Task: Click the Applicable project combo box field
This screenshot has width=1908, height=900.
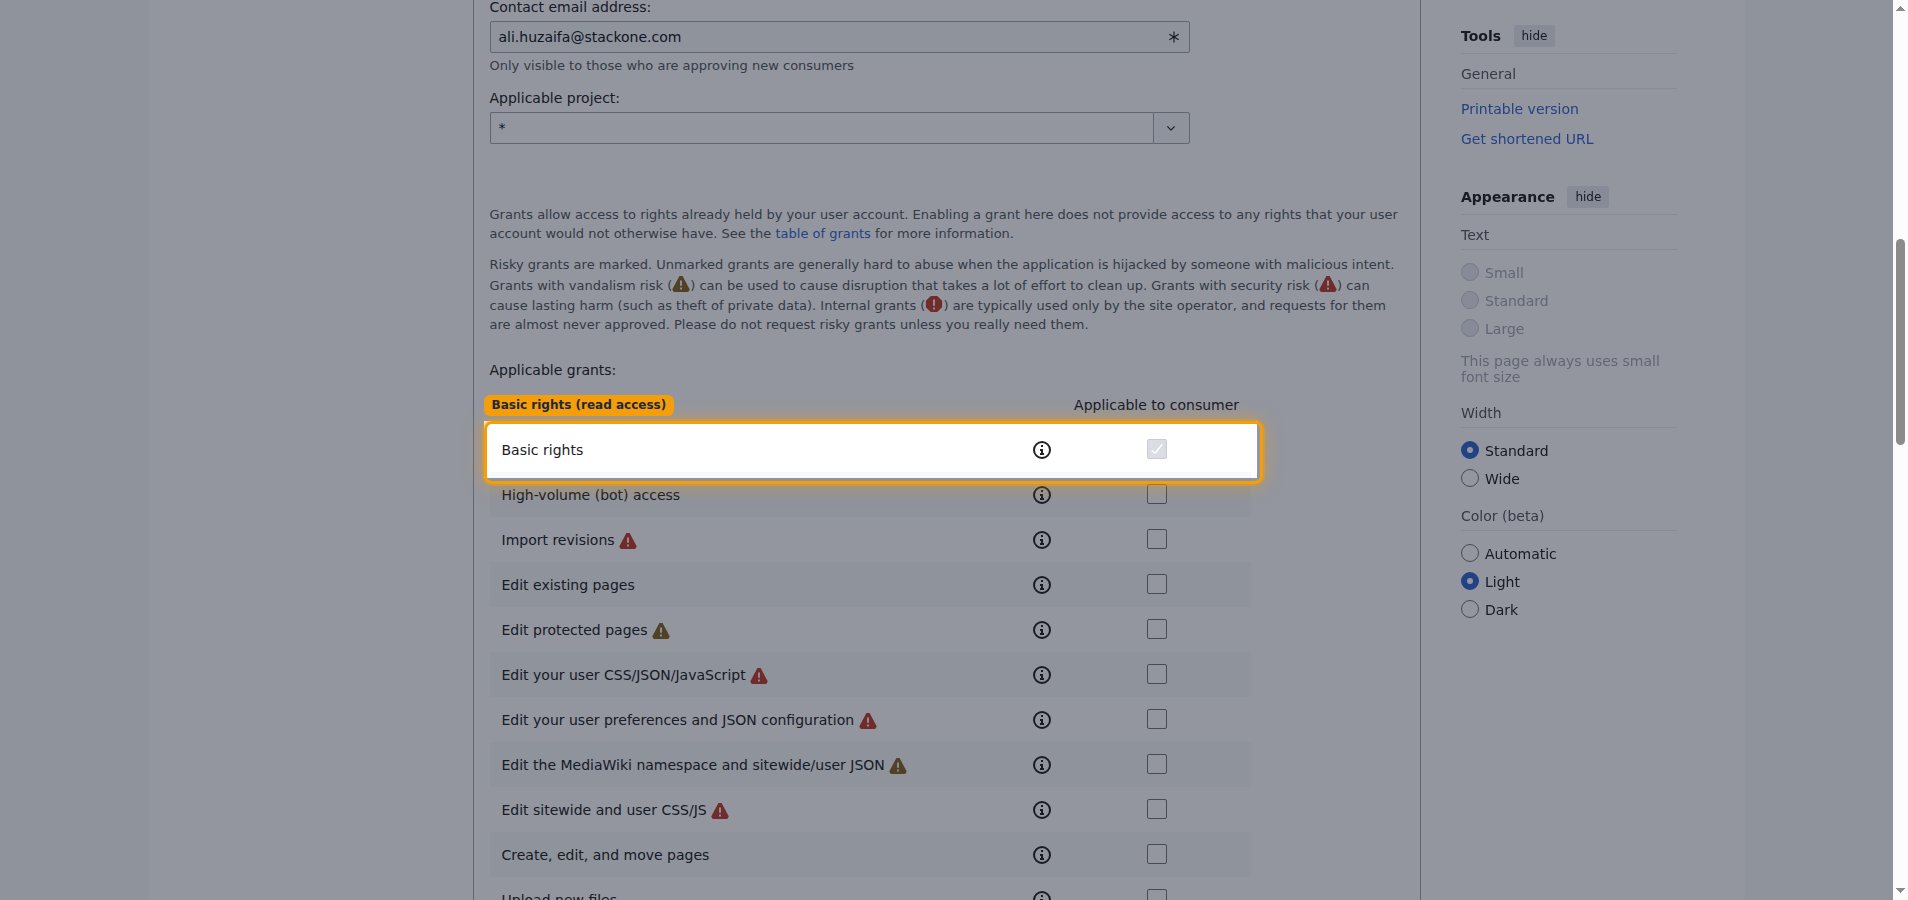Action: coord(822,128)
